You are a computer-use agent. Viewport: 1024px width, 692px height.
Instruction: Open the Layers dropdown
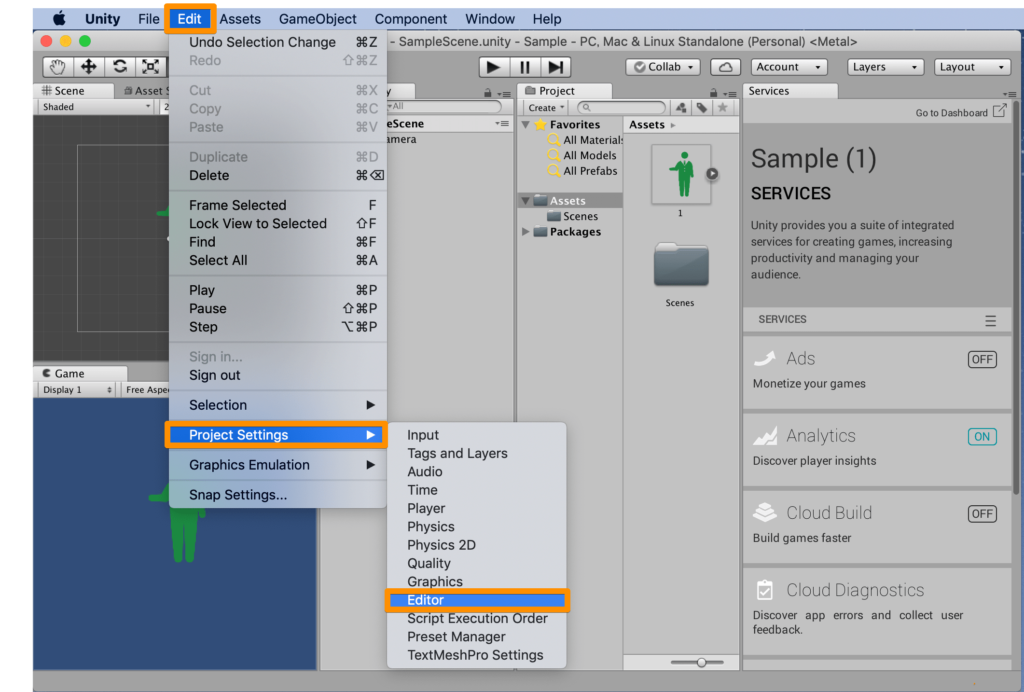point(885,67)
